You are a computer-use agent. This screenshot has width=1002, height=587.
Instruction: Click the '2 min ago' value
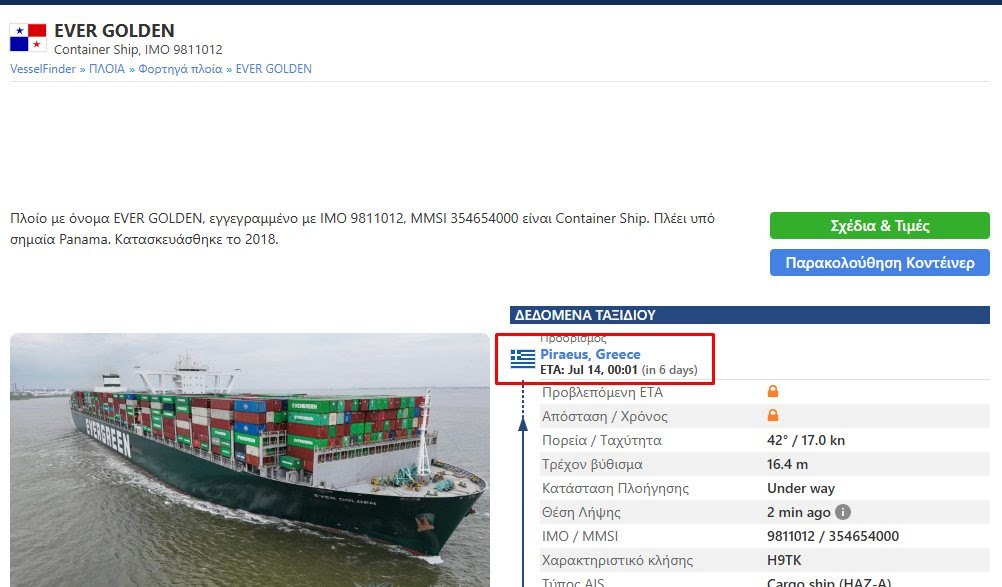[799, 512]
